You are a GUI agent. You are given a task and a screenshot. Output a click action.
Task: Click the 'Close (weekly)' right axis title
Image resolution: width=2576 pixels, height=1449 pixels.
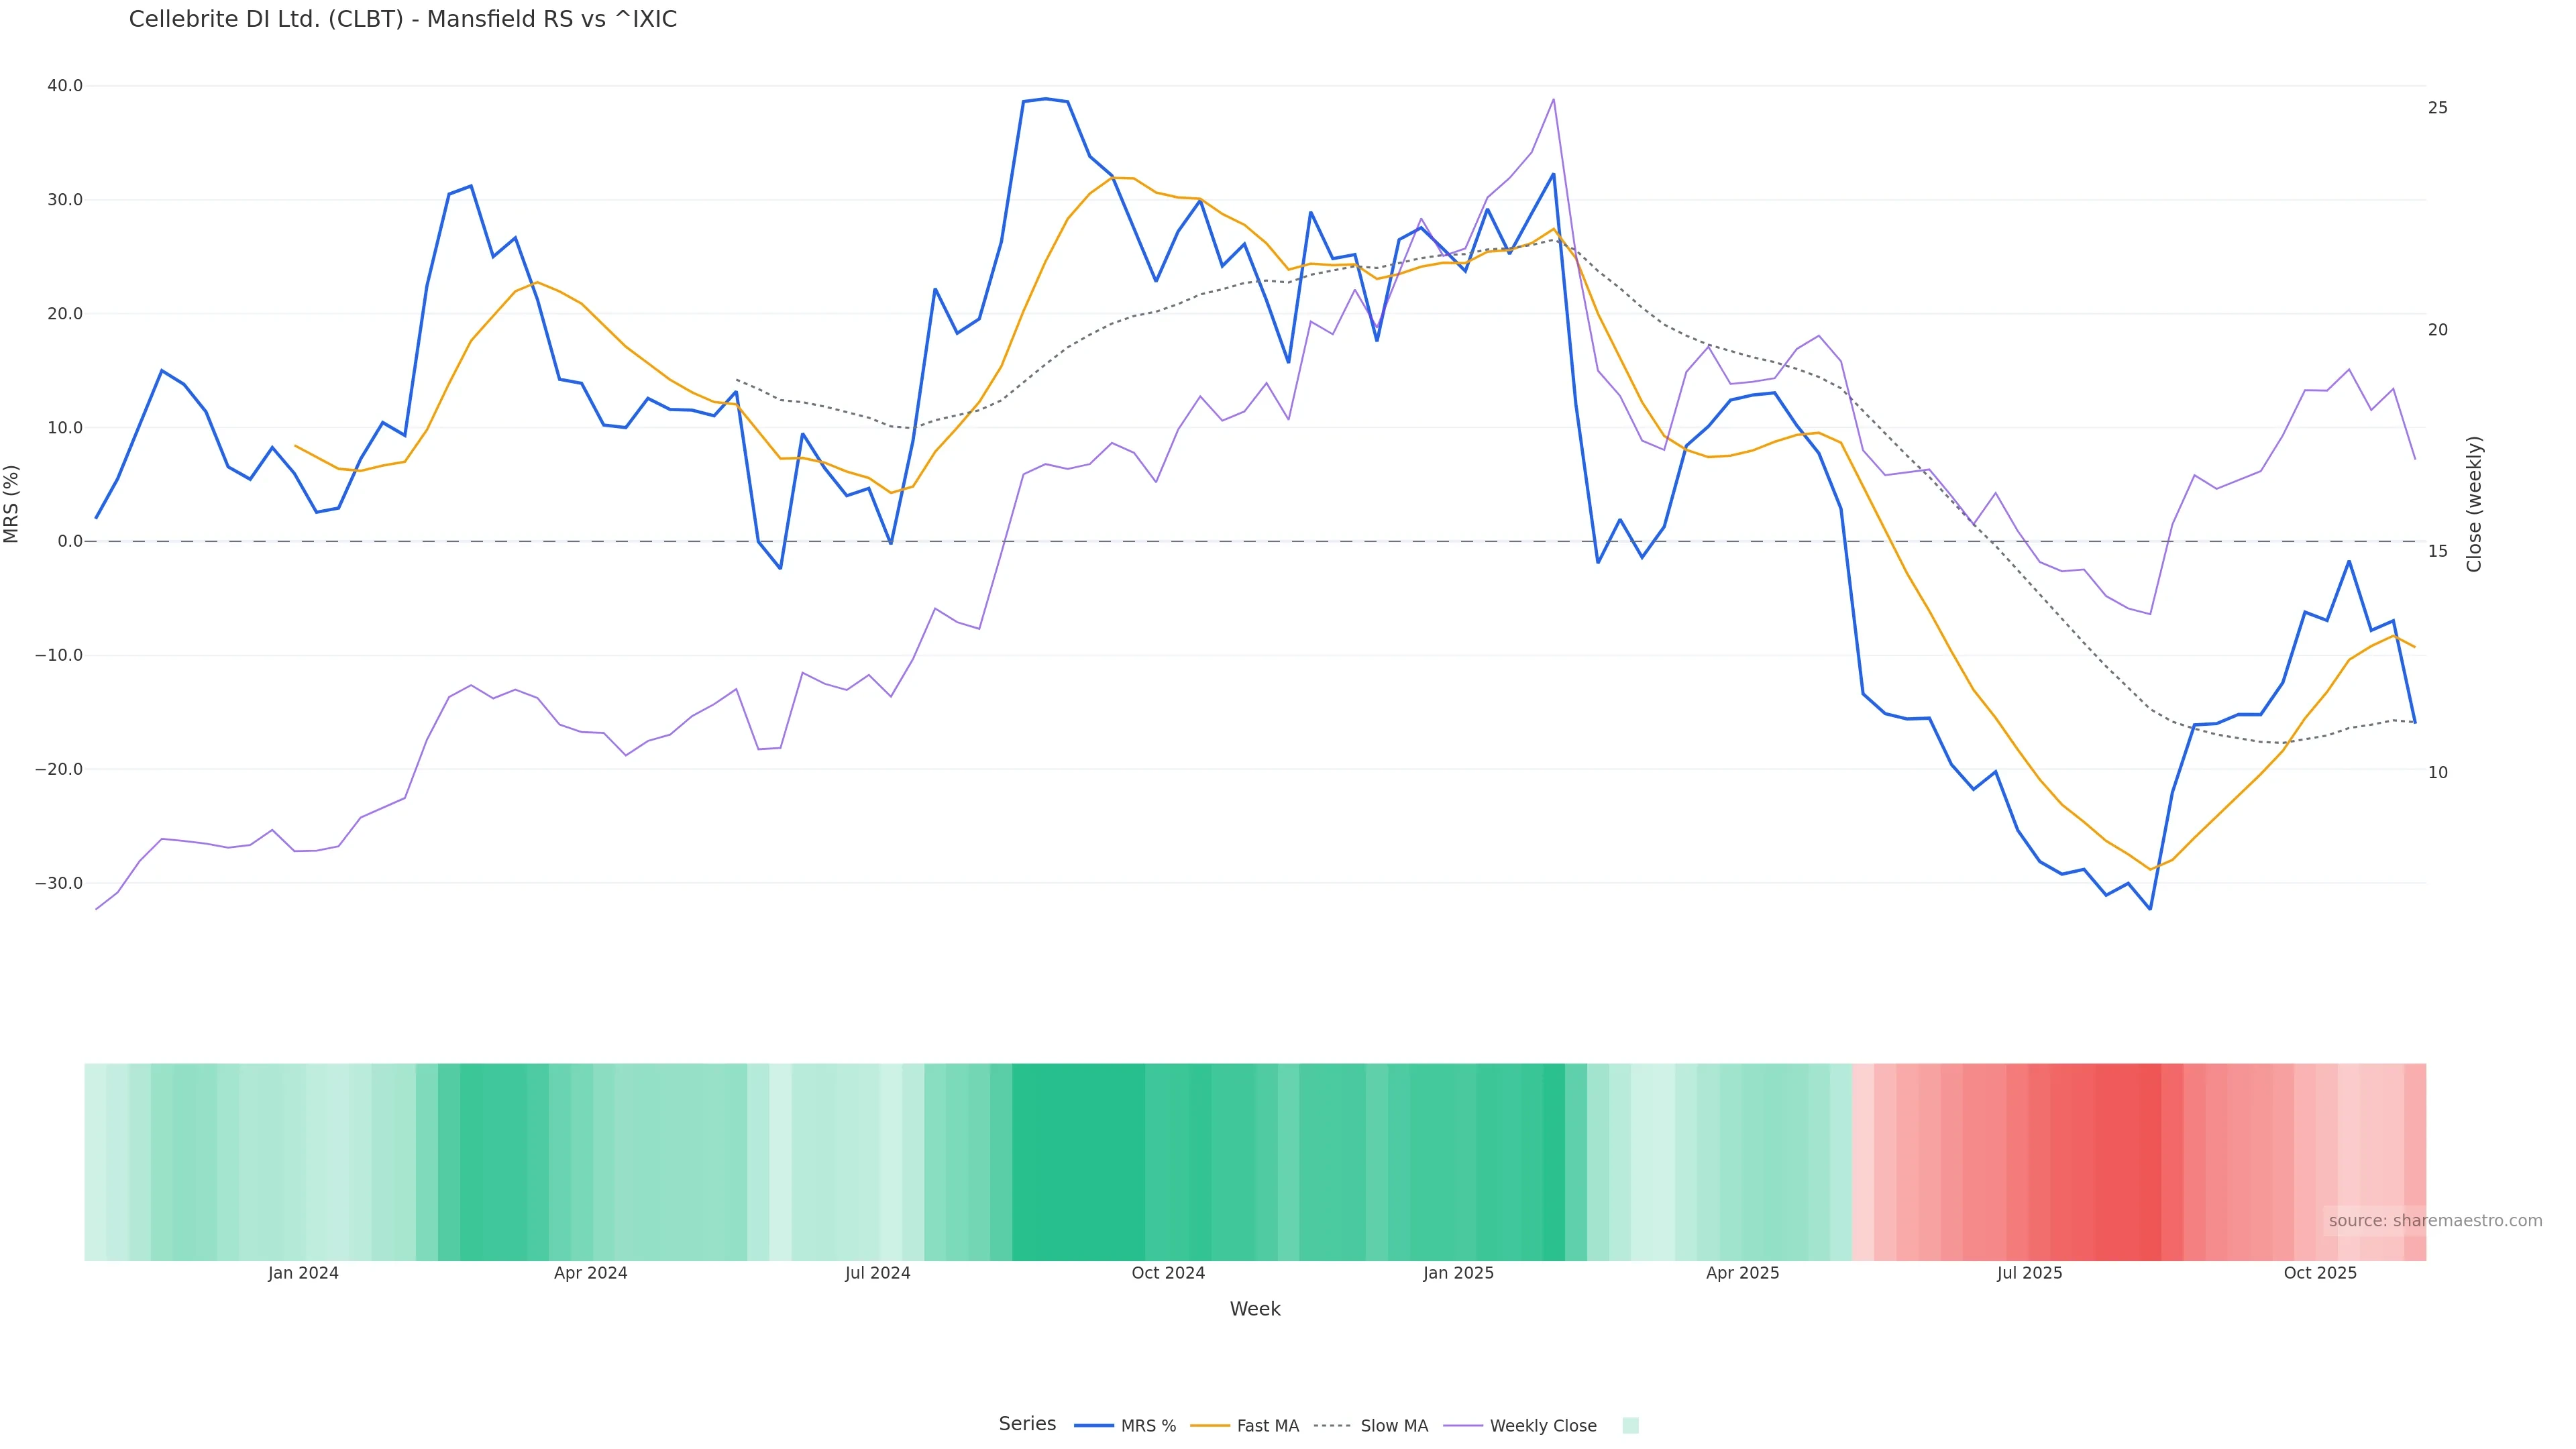(2475, 504)
